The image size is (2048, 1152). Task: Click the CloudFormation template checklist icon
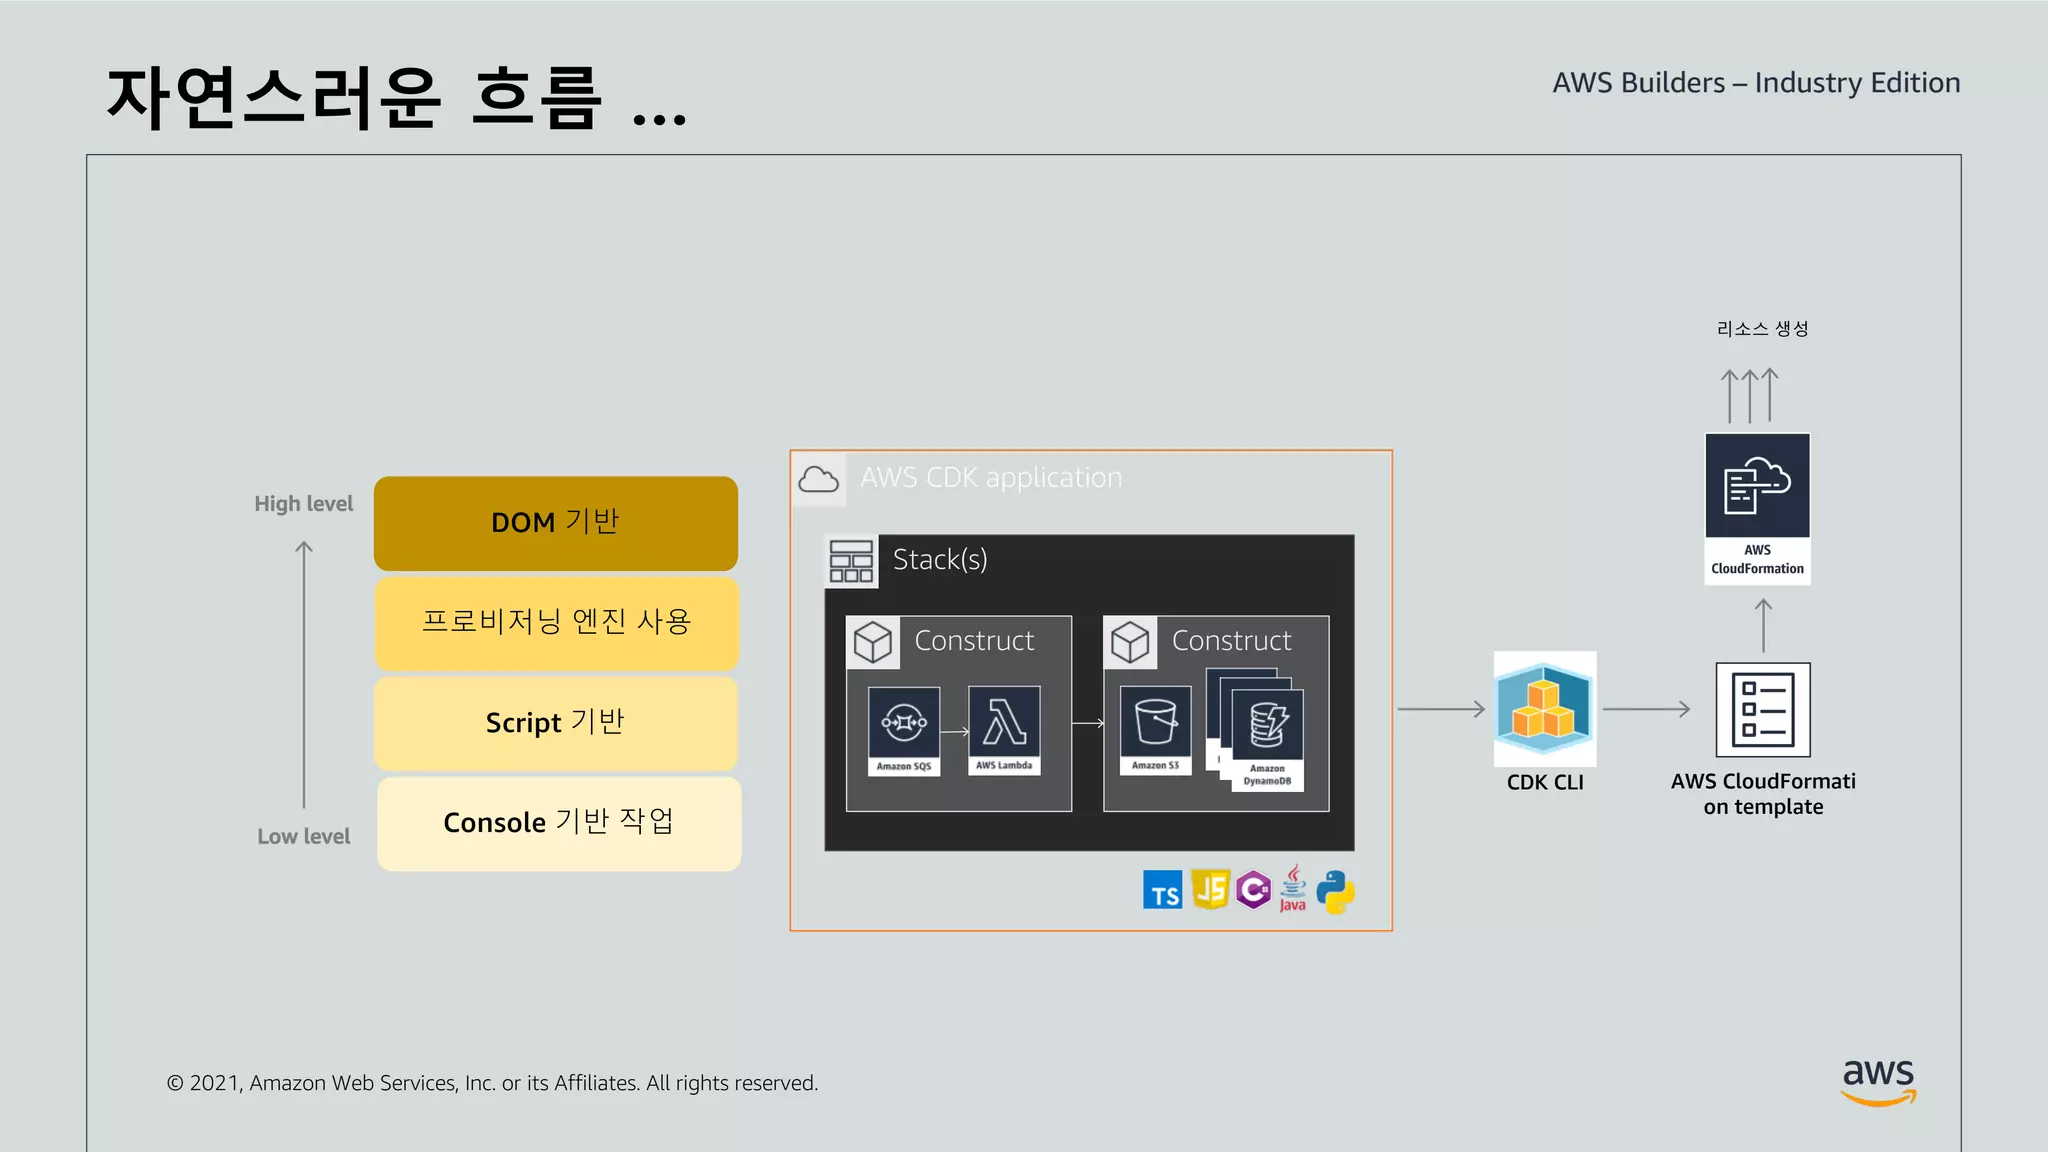1763,710
